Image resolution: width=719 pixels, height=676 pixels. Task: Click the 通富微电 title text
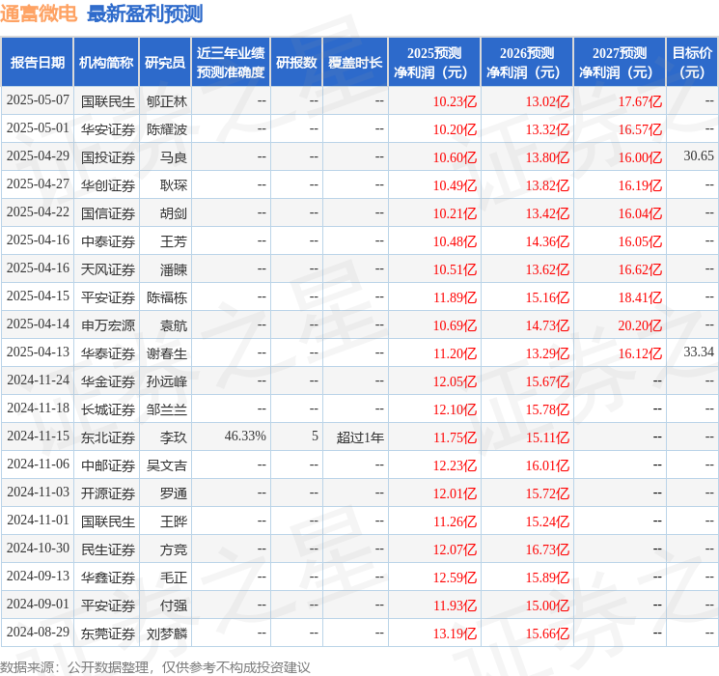pyautogui.click(x=39, y=14)
